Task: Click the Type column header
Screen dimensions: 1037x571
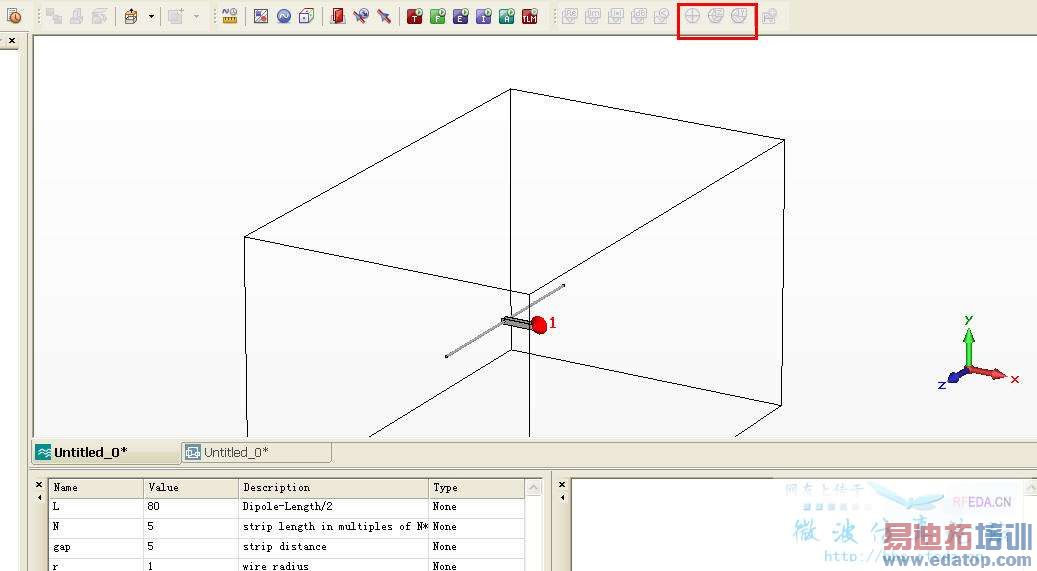Action: [x=477, y=488]
